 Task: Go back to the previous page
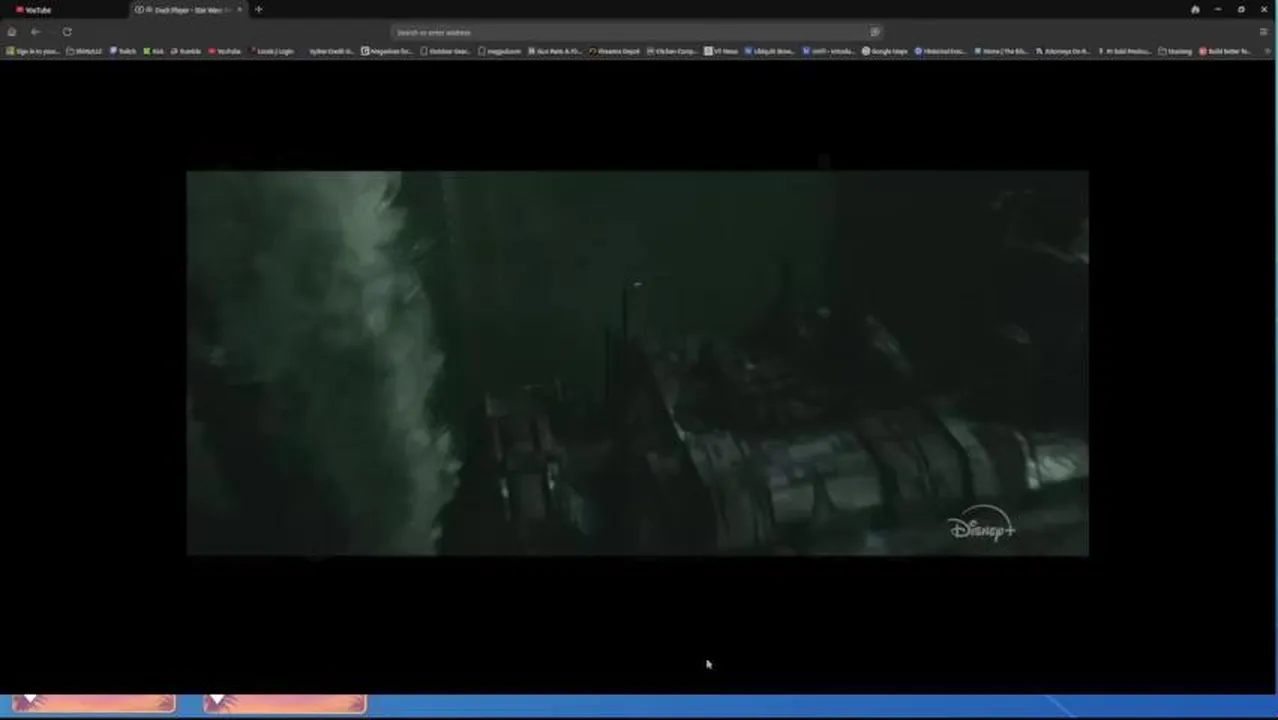click(x=35, y=32)
